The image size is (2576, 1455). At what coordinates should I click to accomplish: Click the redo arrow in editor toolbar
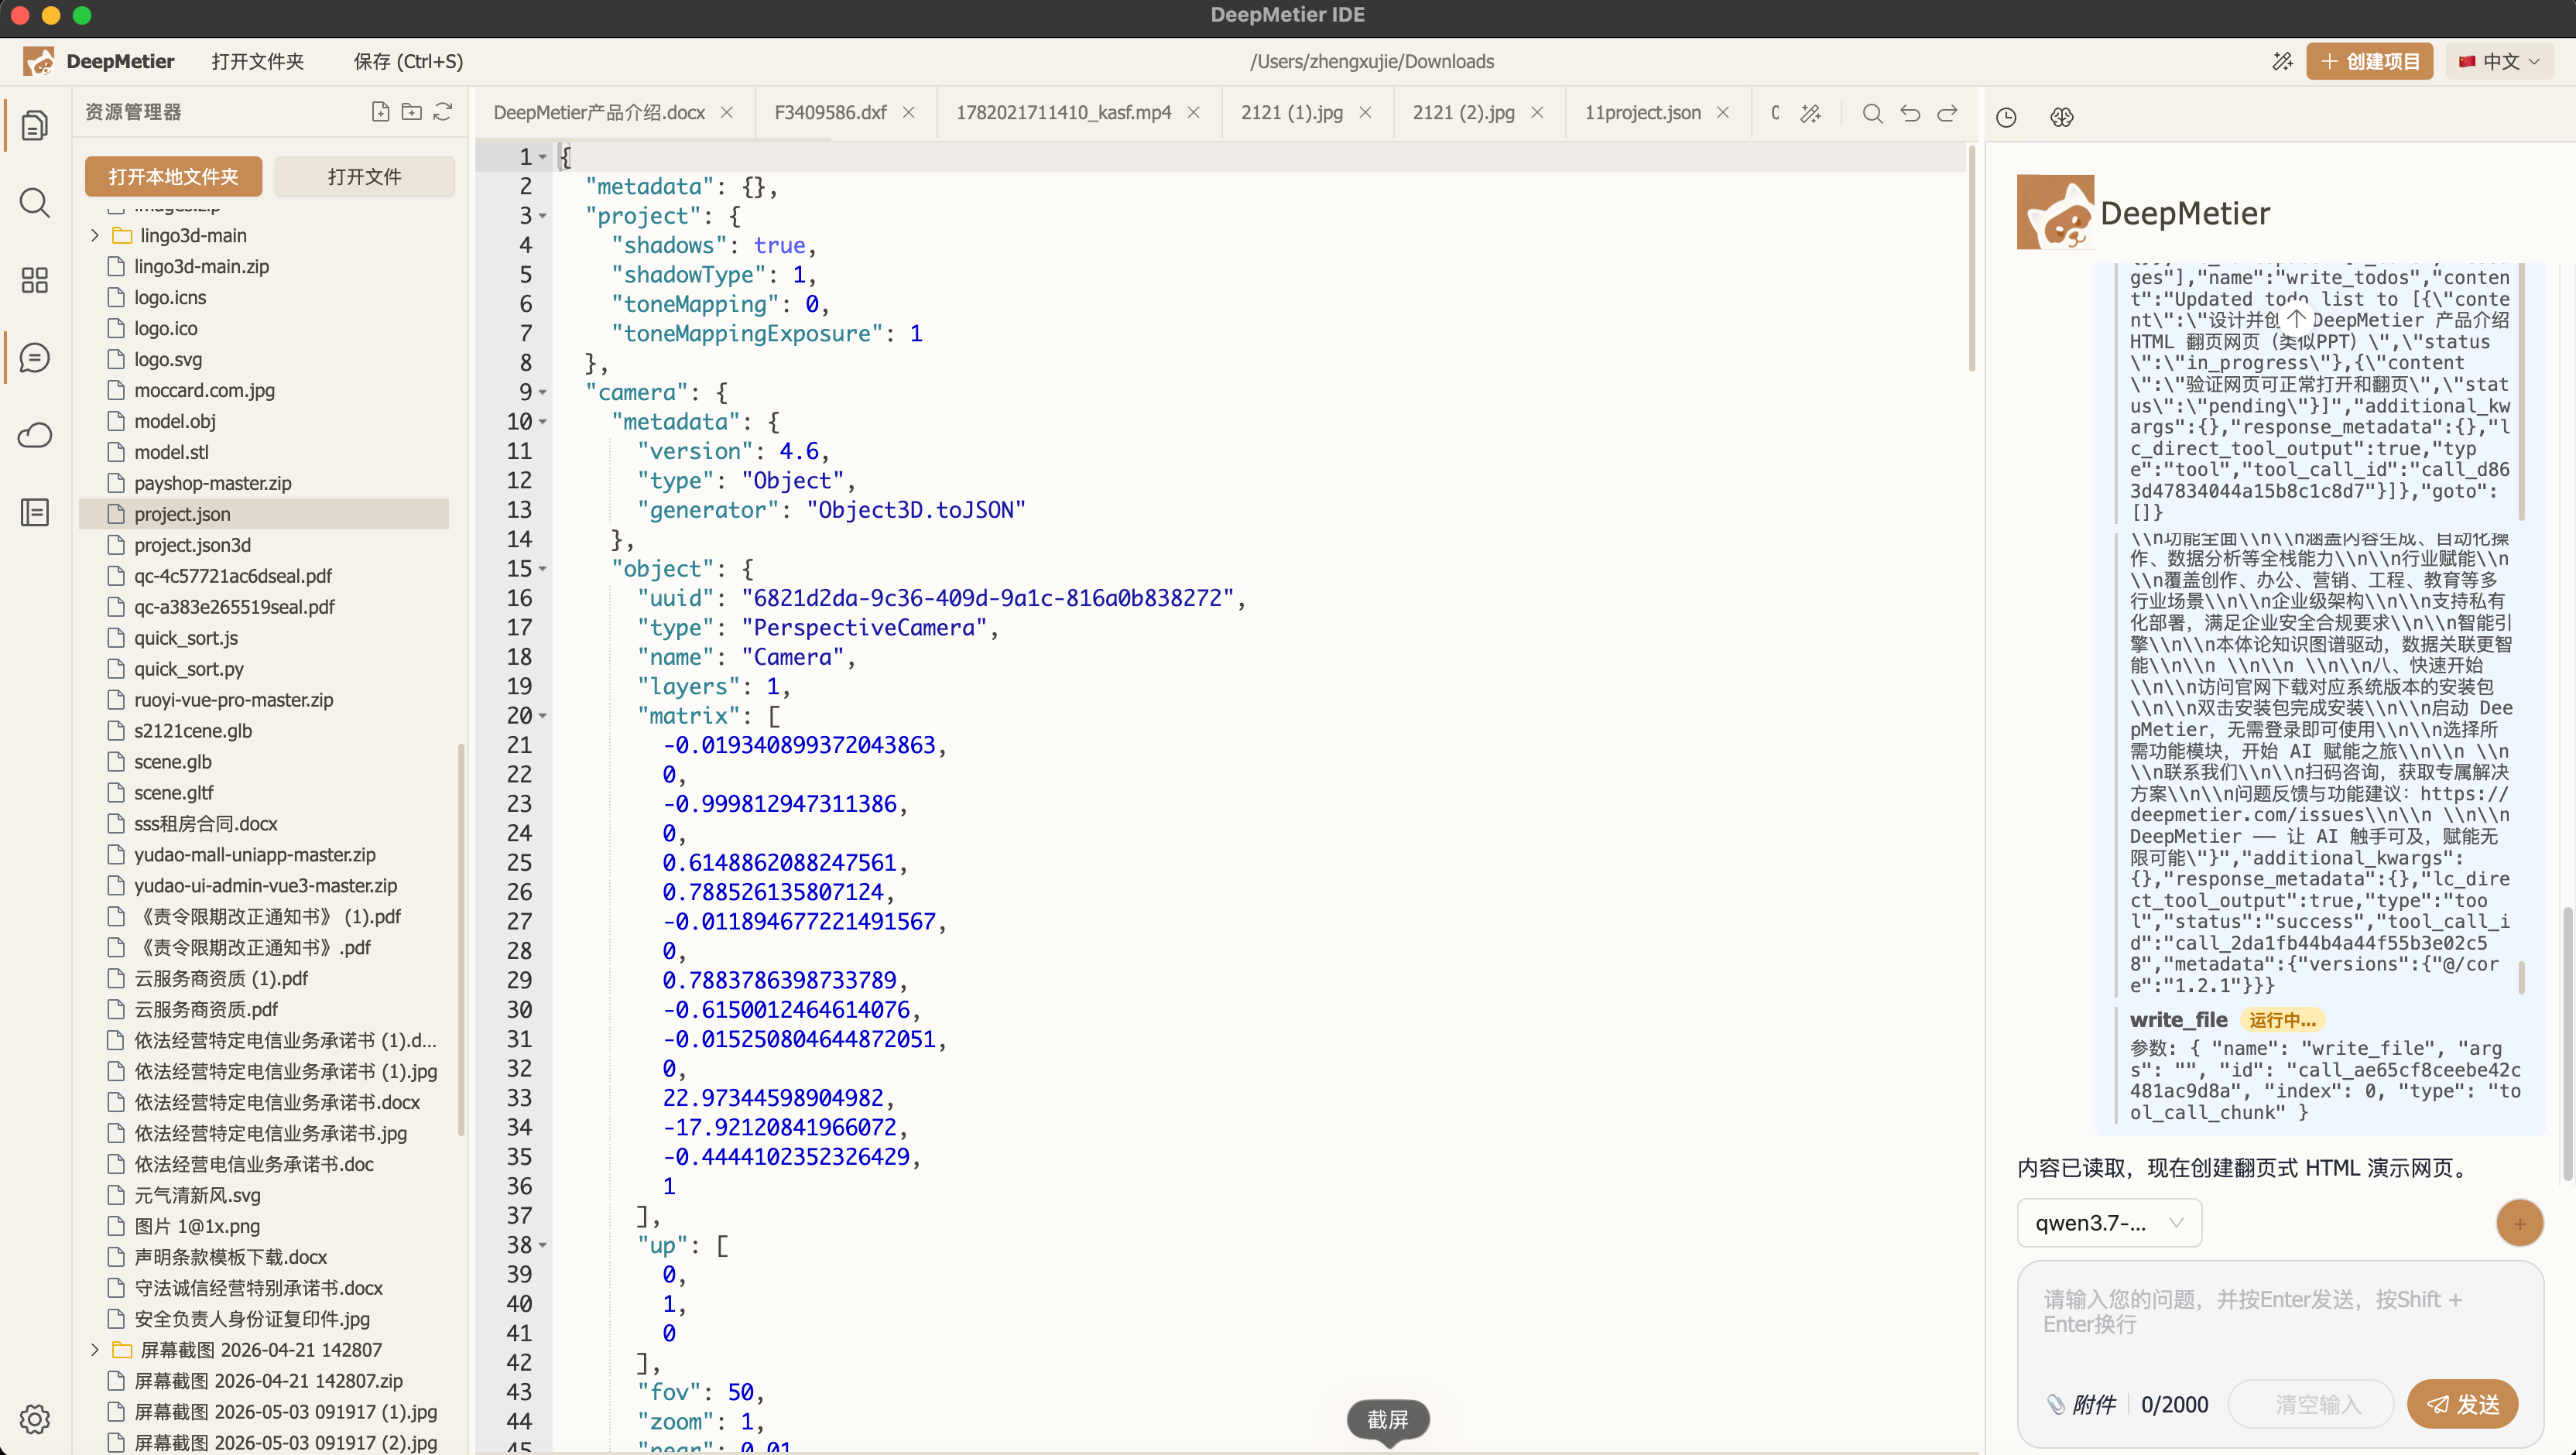1947,113
